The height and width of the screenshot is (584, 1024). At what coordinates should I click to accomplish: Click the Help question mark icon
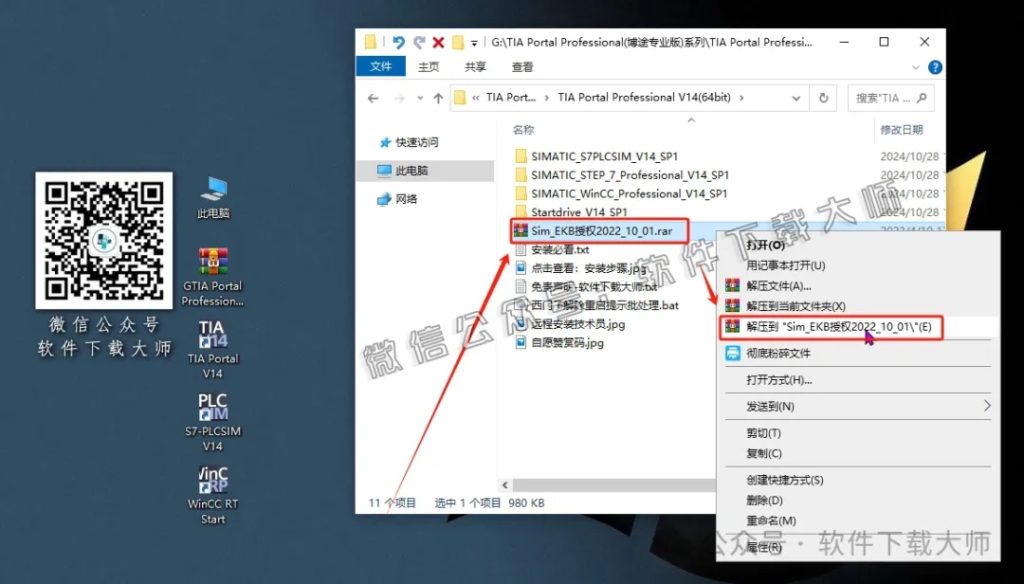point(934,67)
